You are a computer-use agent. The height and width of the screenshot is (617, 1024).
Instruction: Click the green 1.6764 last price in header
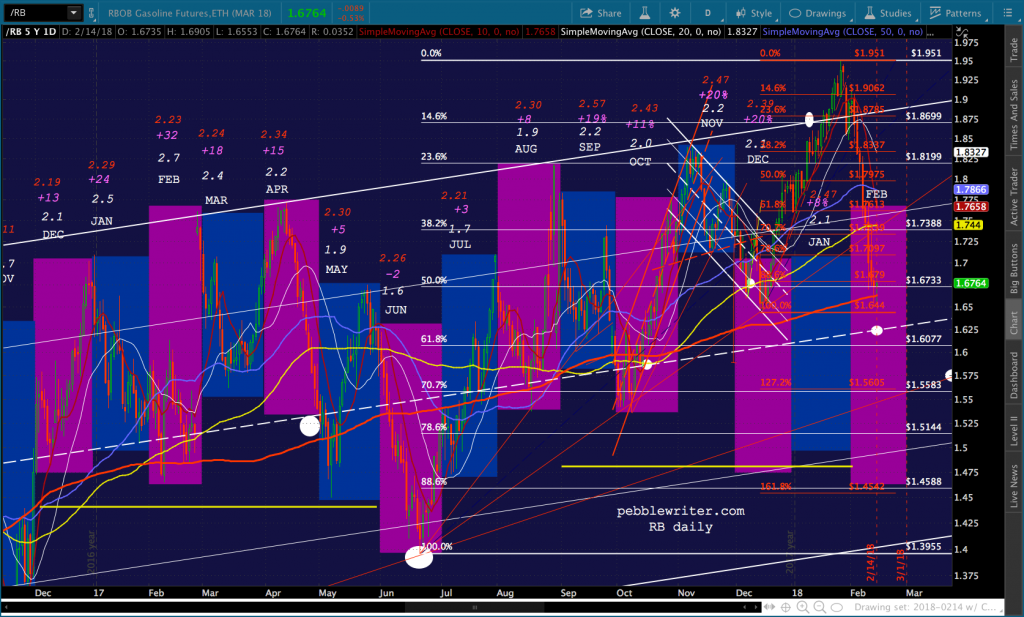pyautogui.click(x=306, y=13)
